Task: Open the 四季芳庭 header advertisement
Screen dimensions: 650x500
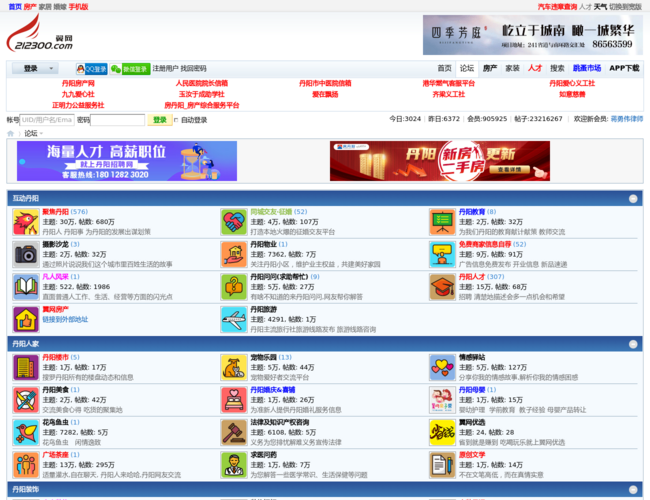Action: 533,35
